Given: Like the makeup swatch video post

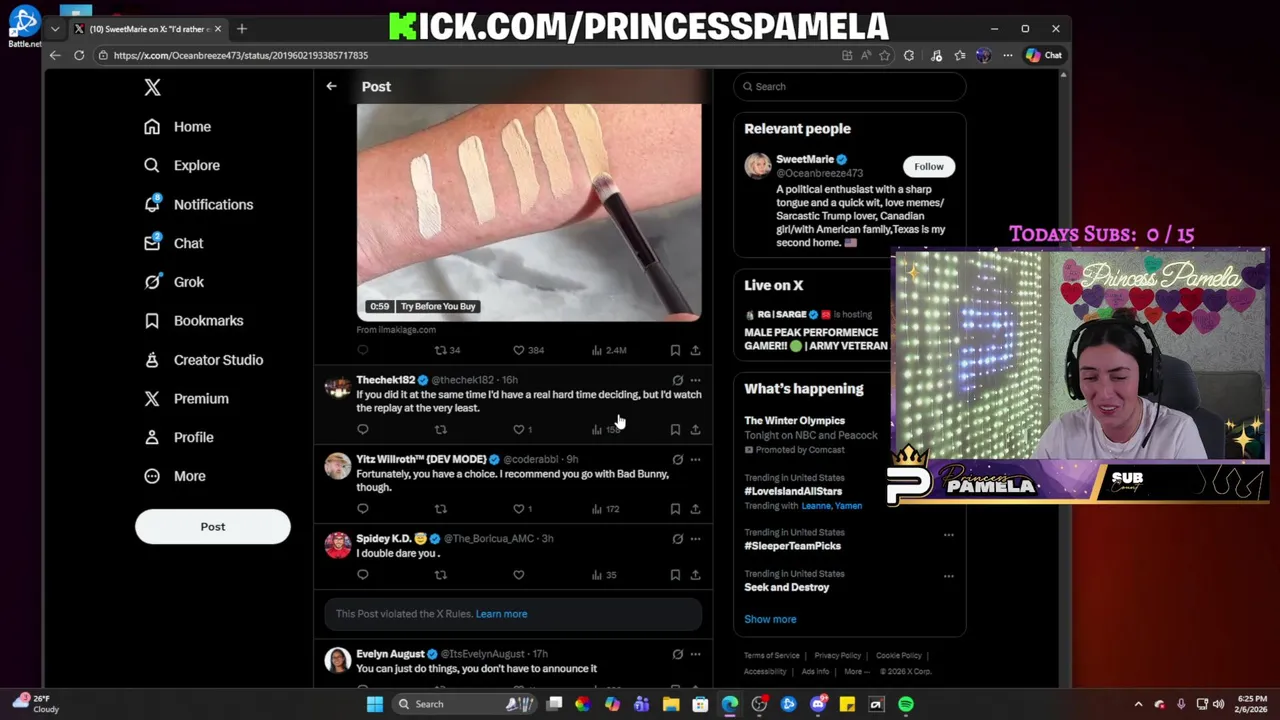Looking at the screenshot, I should tap(518, 350).
